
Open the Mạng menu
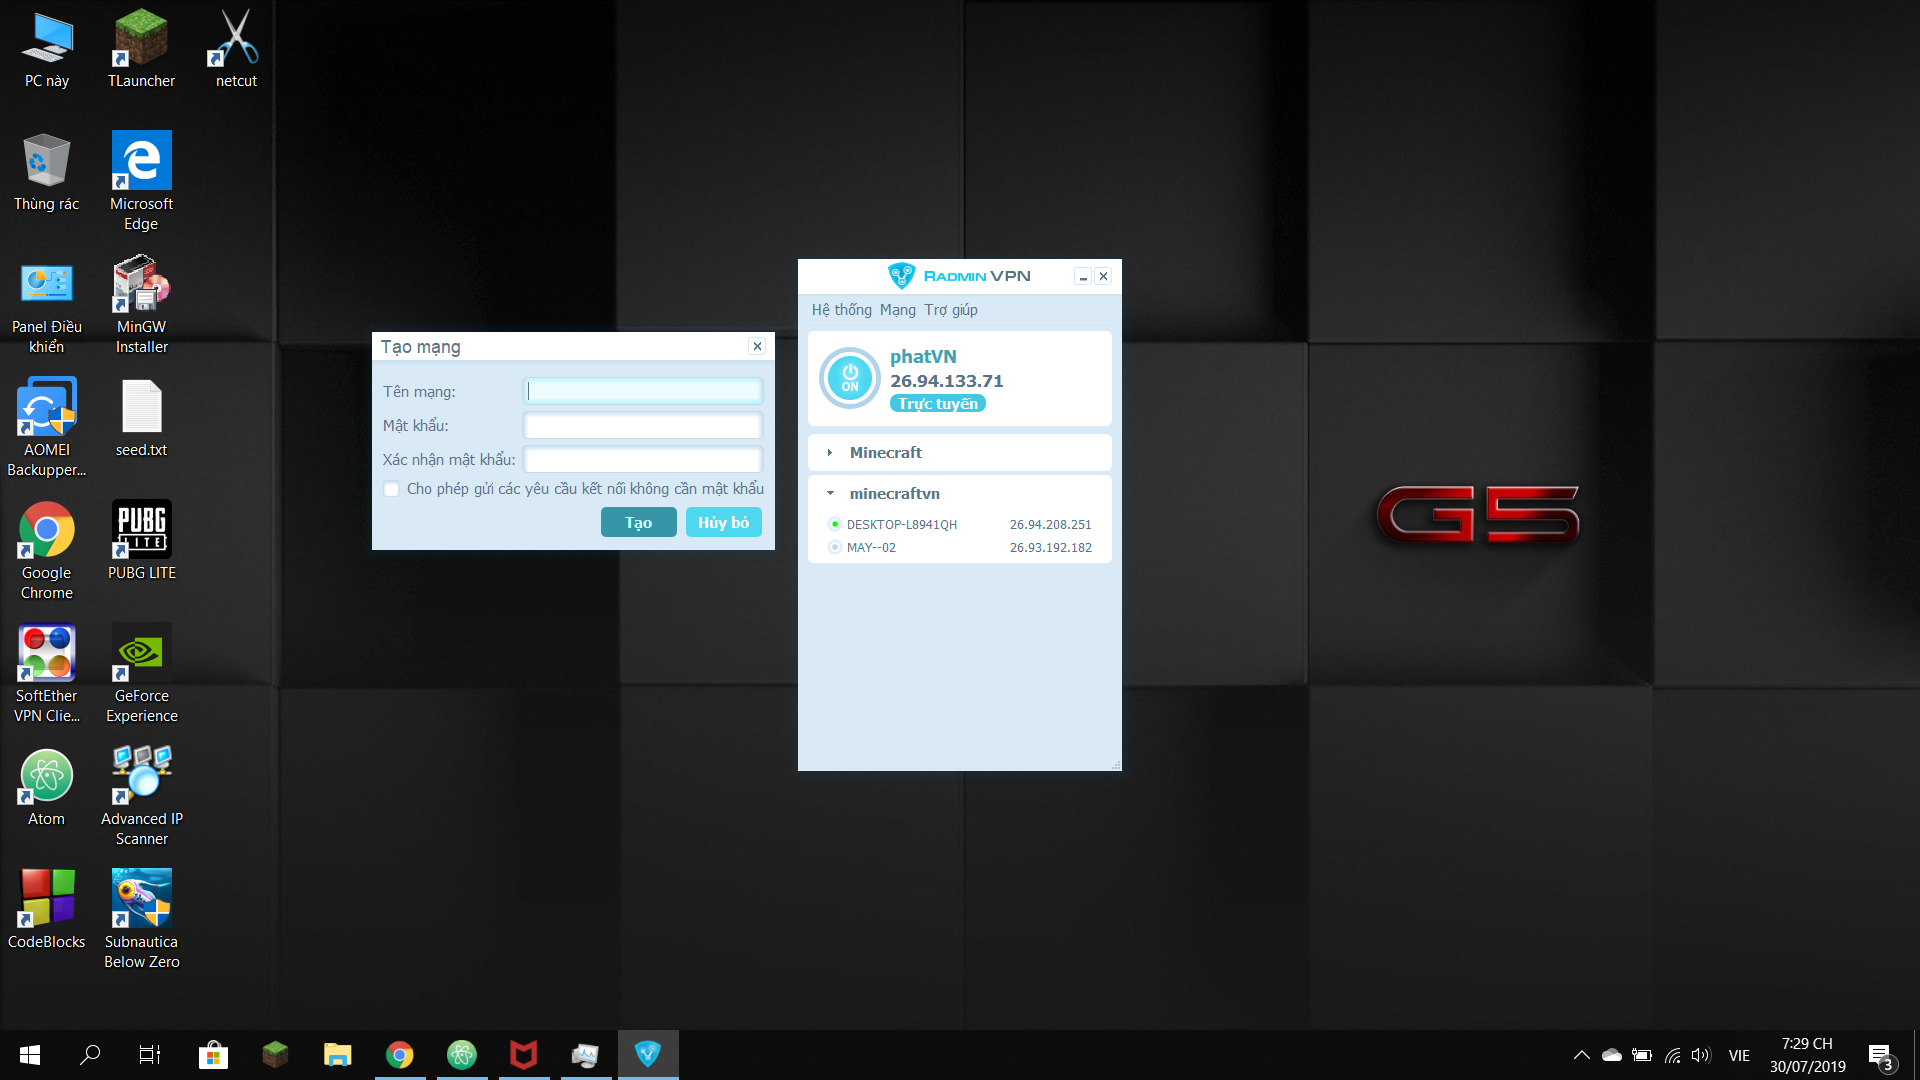(897, 310)
